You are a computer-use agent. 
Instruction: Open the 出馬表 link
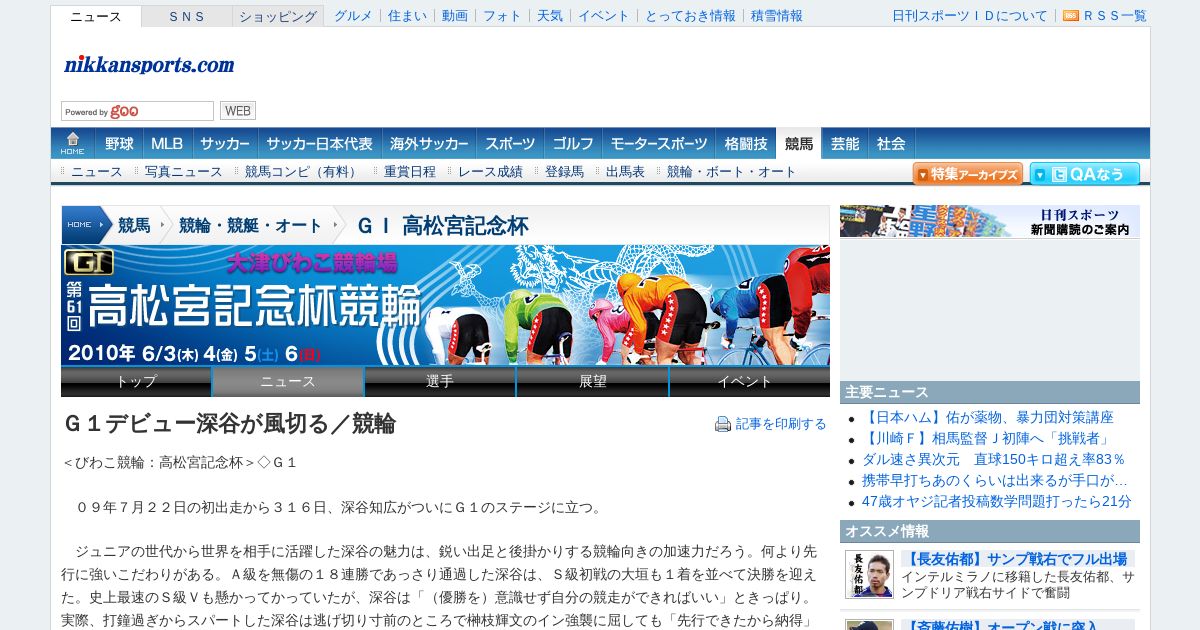pyautogui.click(x=625, y=172)
